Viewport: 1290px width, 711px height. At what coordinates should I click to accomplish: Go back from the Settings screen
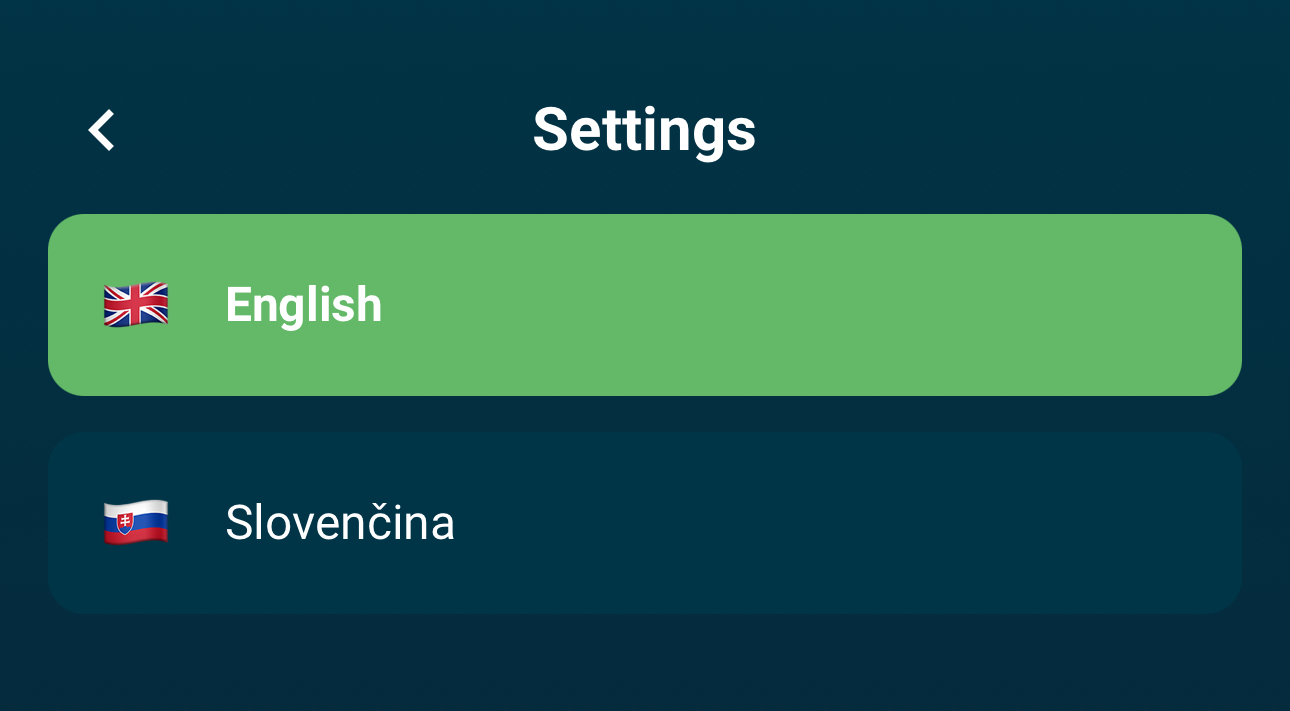[102, 130]
